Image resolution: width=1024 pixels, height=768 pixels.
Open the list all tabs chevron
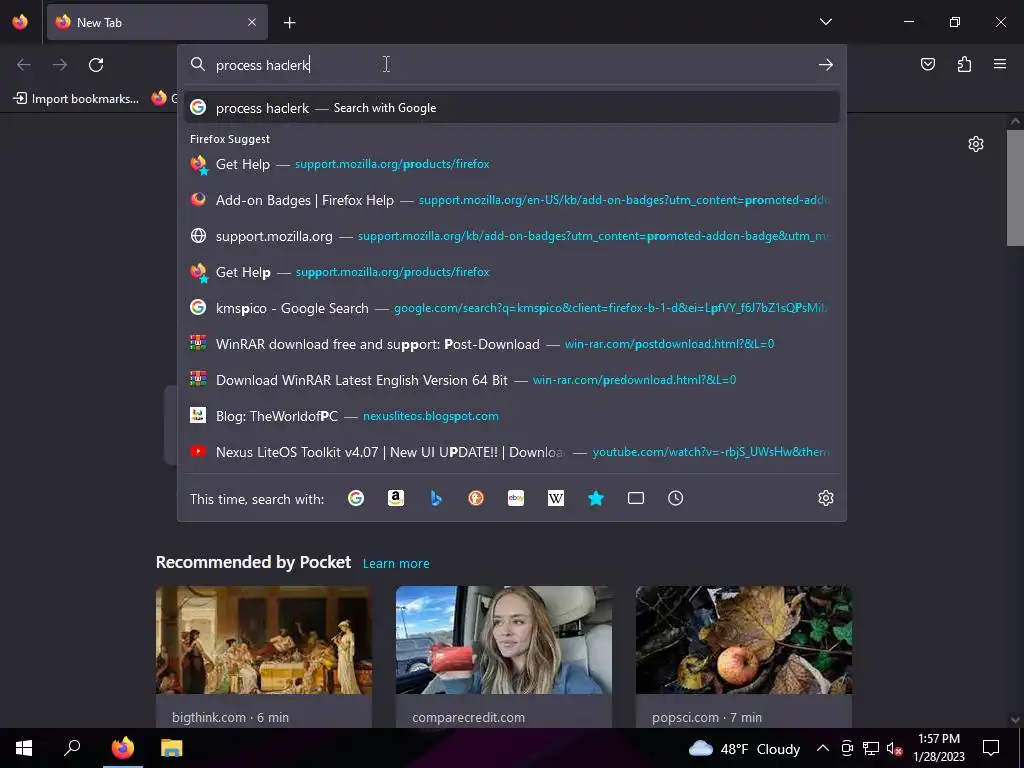click(x=825, y=22)
